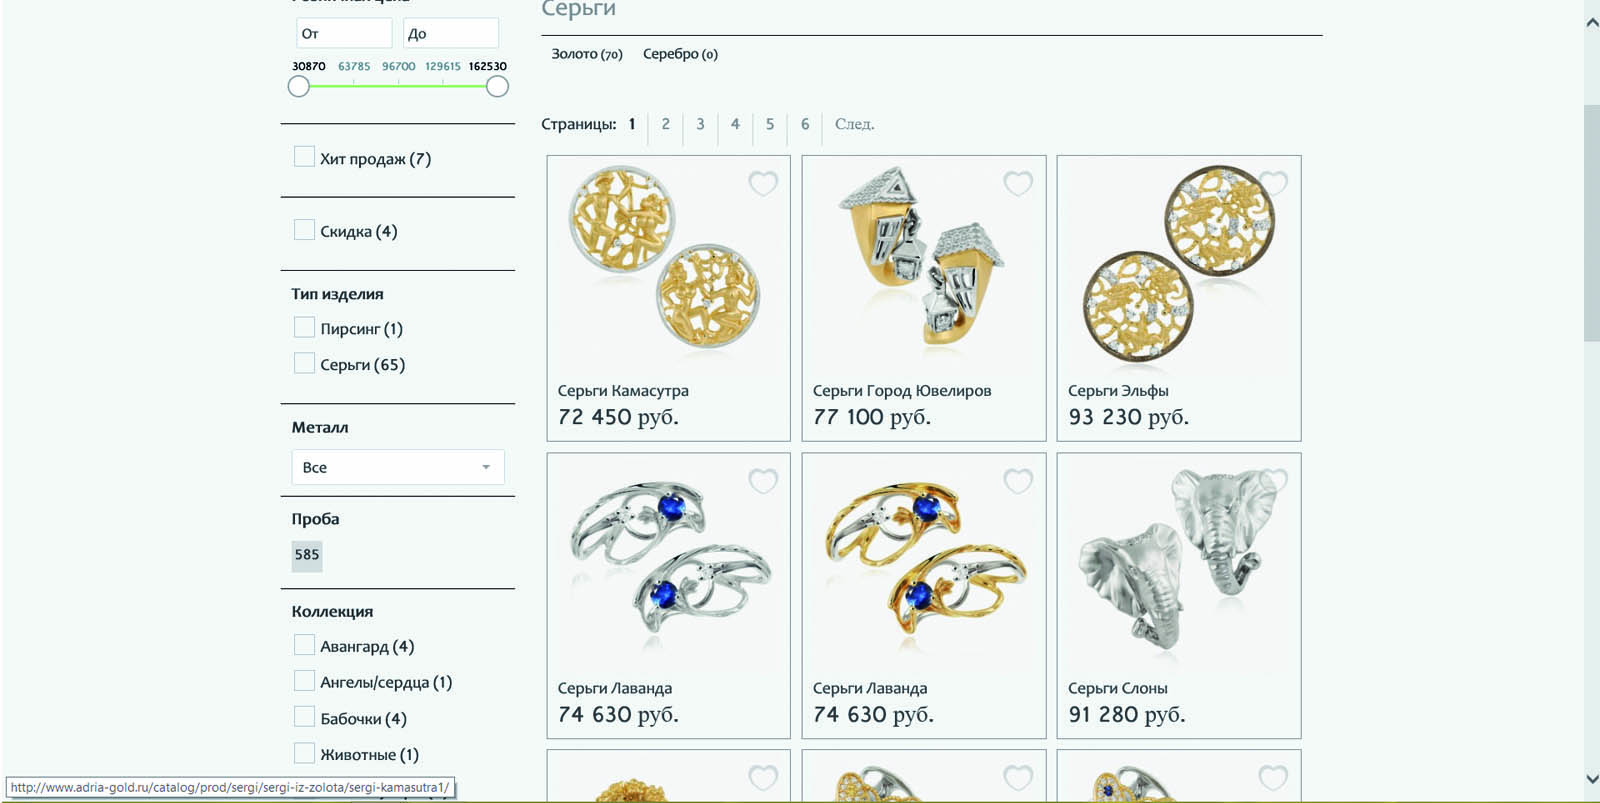Click the Серьги Эльфы title link
Image resolution: width=1600 pixels, height=803 pixels.
click(1118, 390)
